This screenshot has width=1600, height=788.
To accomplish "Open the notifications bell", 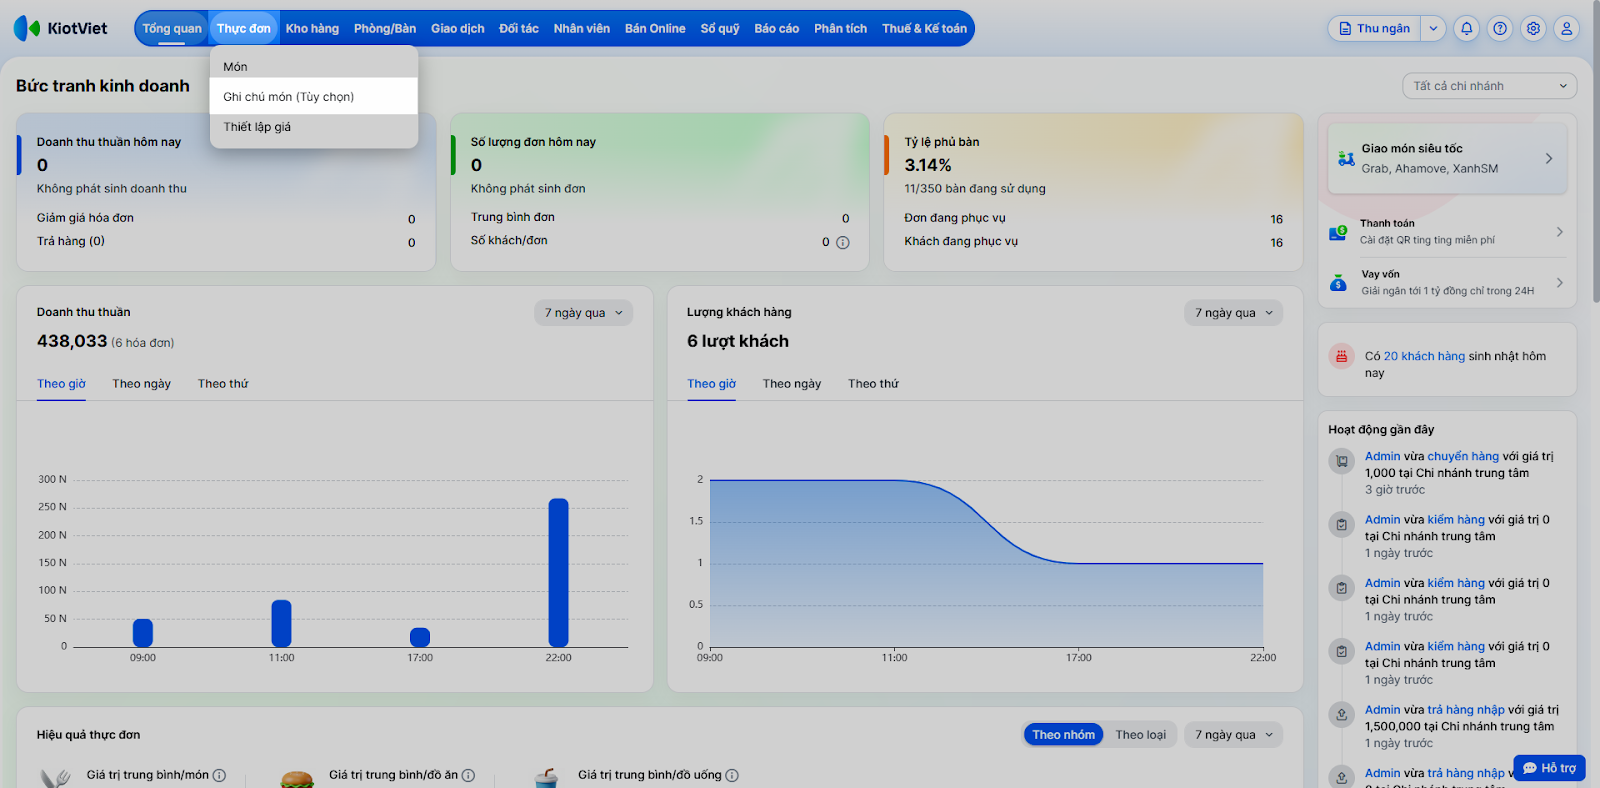I will point(1467,29).
